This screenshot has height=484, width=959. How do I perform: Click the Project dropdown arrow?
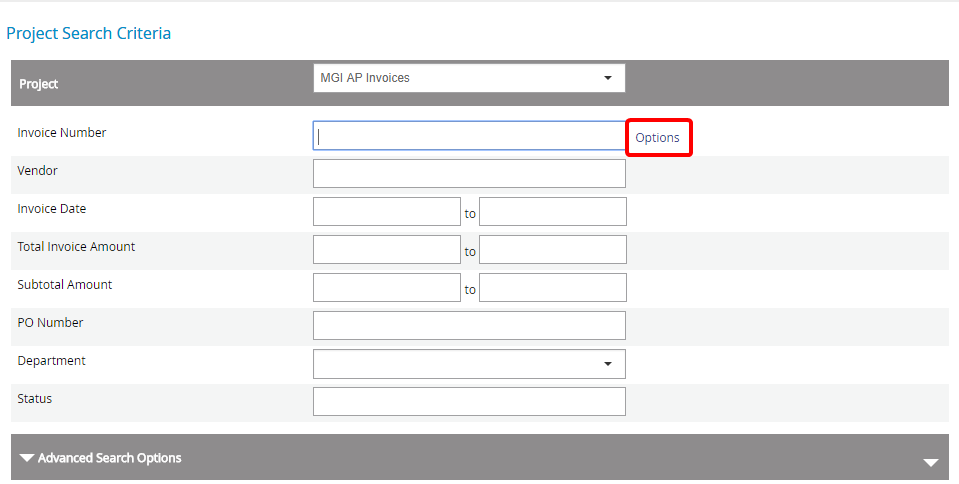(x=608, y=78)
